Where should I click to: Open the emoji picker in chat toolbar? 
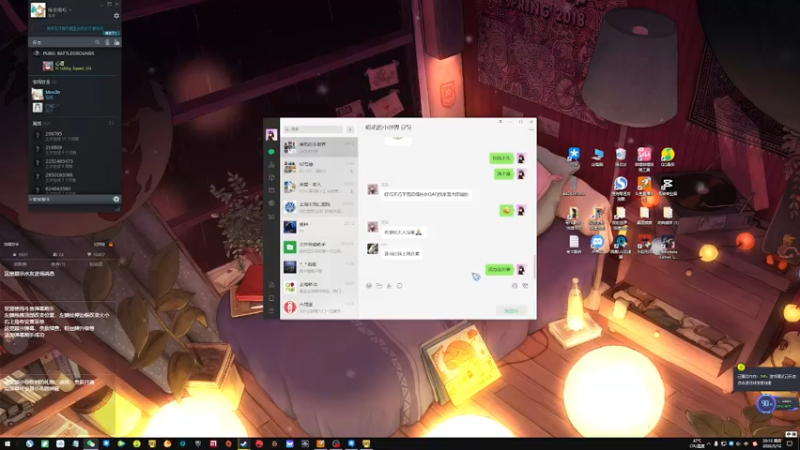[x=369, y=286]
